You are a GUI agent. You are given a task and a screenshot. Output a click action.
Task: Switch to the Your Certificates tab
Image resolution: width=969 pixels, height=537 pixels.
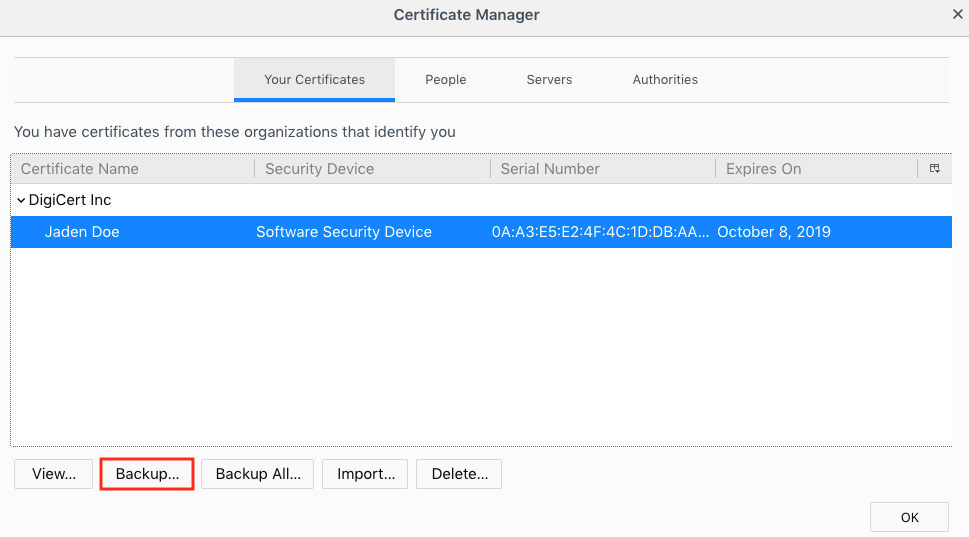pyautogui.click(x=314, y=80)
